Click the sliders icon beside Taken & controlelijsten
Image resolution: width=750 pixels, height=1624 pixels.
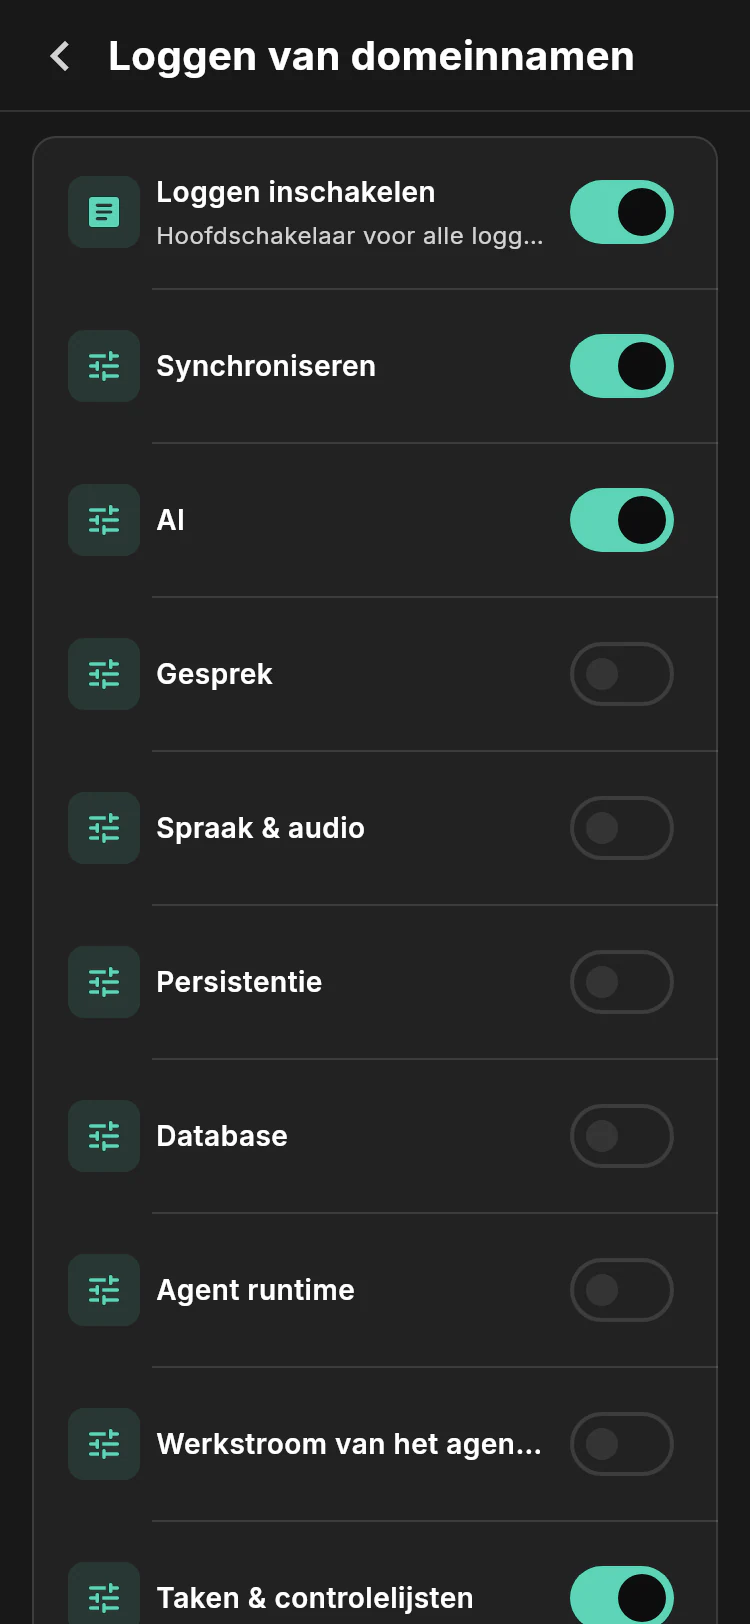click(x=104, y=1596)
